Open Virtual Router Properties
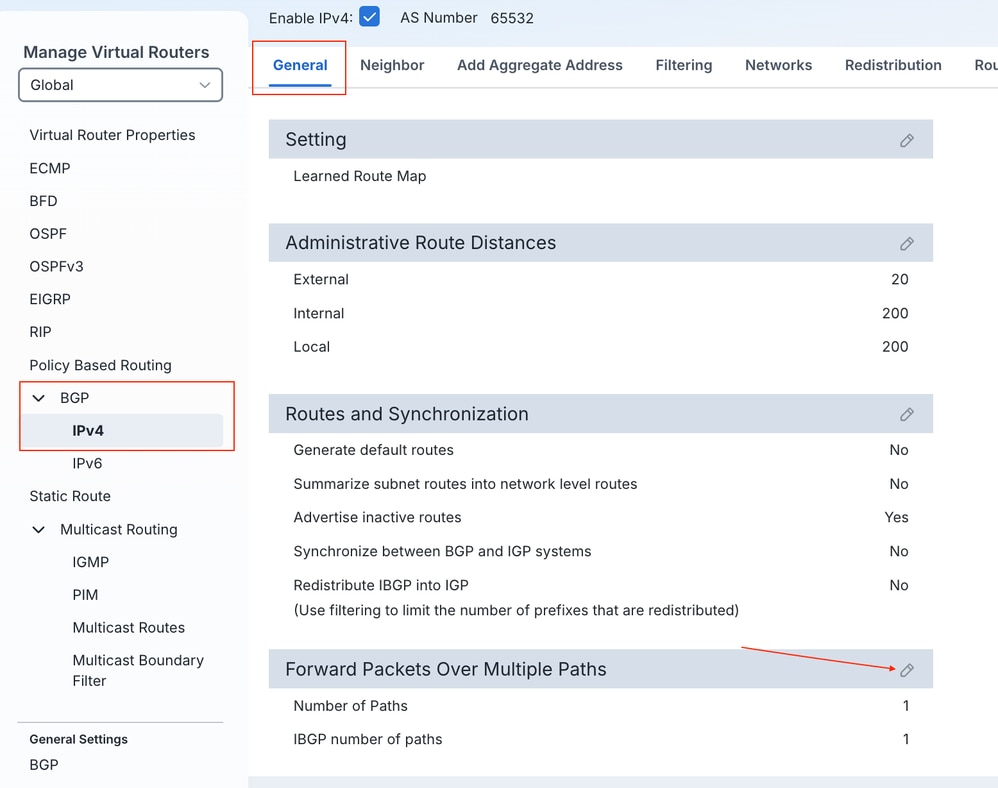Image resolution: width=998 pixels, height=788 pixels. point(112,135)
